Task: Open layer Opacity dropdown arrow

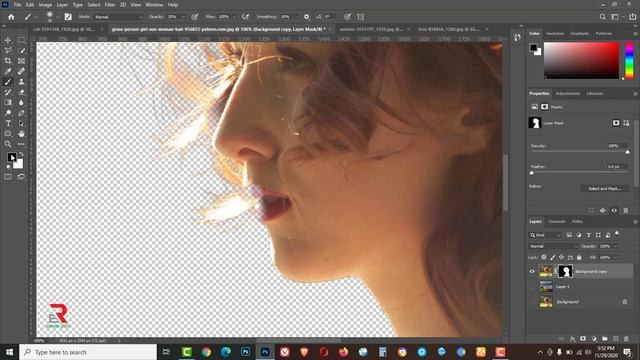Action: tap(616, 246)
